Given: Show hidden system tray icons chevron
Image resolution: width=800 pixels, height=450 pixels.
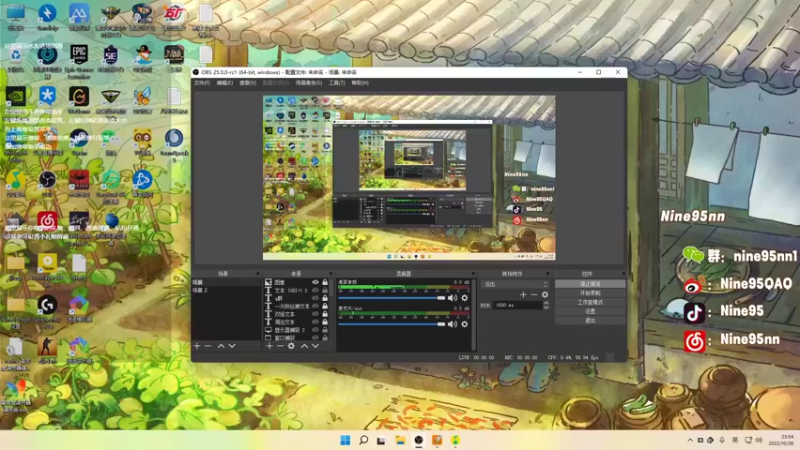Looking at the screenshot, I should (x=690, y=440).
